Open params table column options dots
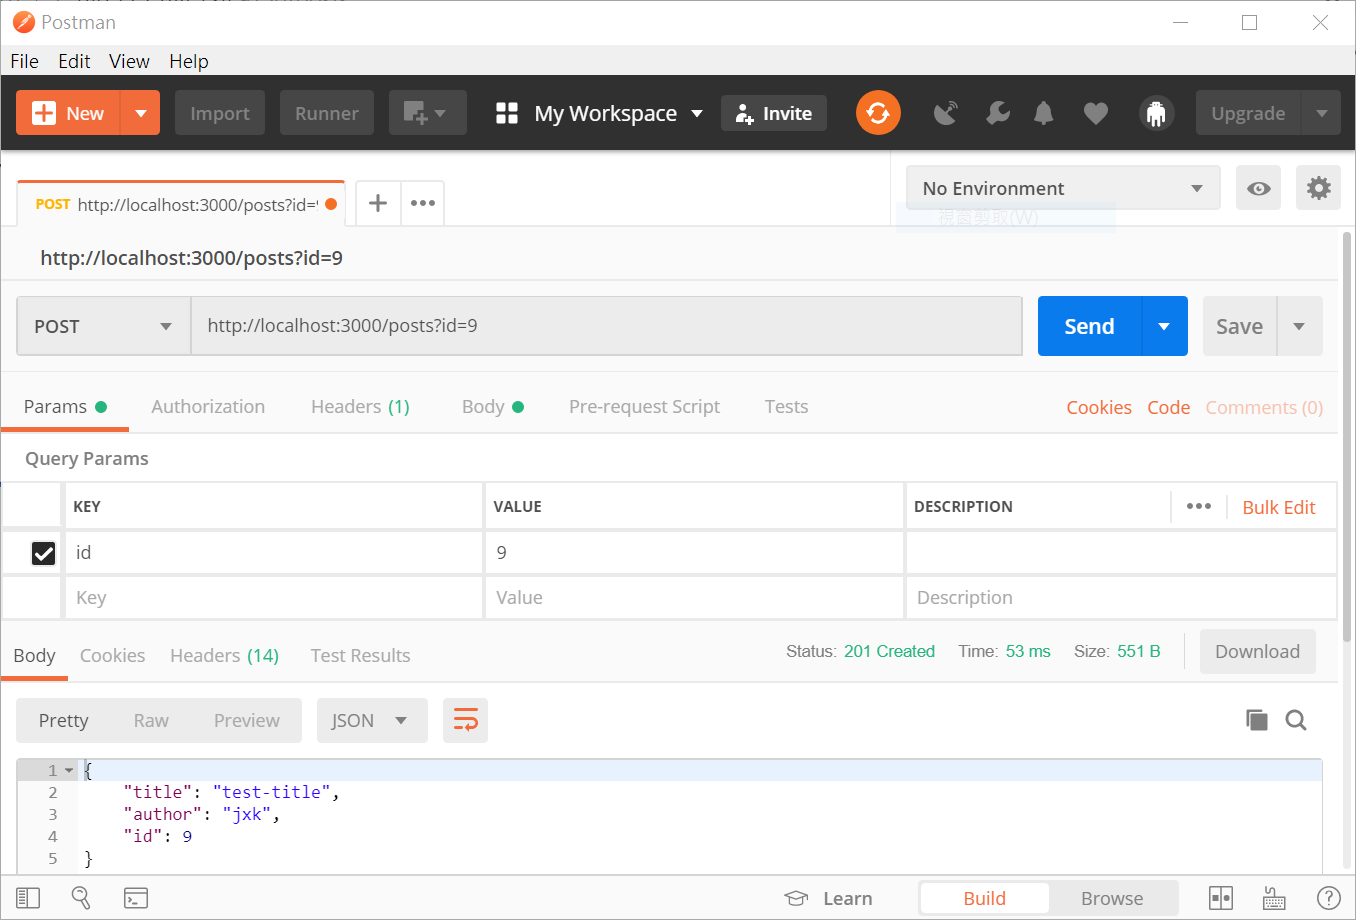This screenshot has height=920, width=1356. [1199, 506]
